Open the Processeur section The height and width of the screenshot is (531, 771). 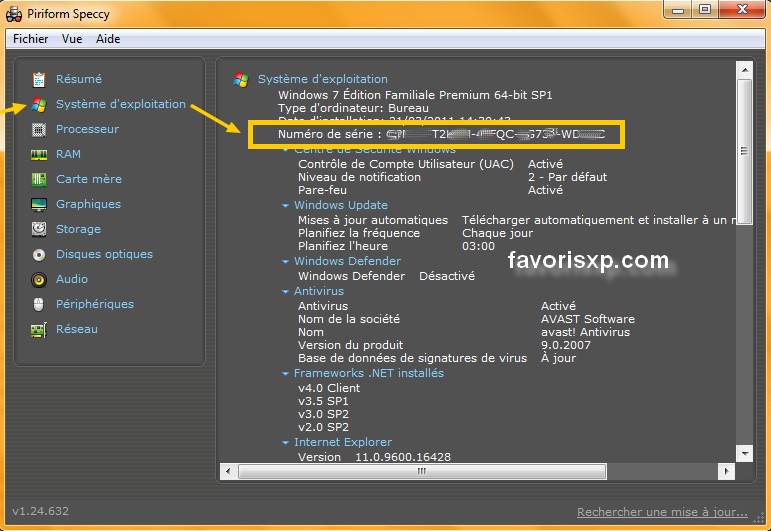click(x=88, y=129)
